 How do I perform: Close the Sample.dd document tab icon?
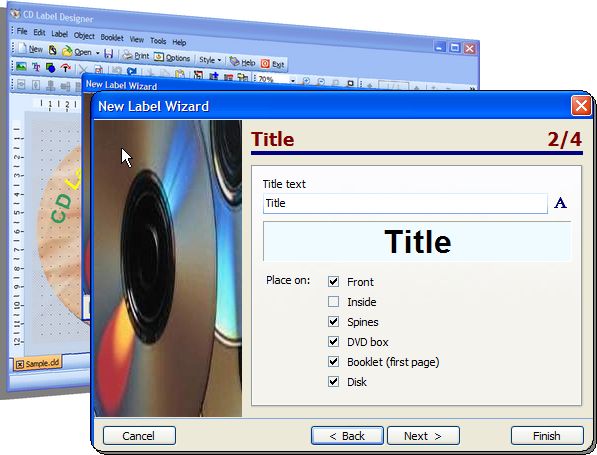pyautogui.click(x=20, y=364)
